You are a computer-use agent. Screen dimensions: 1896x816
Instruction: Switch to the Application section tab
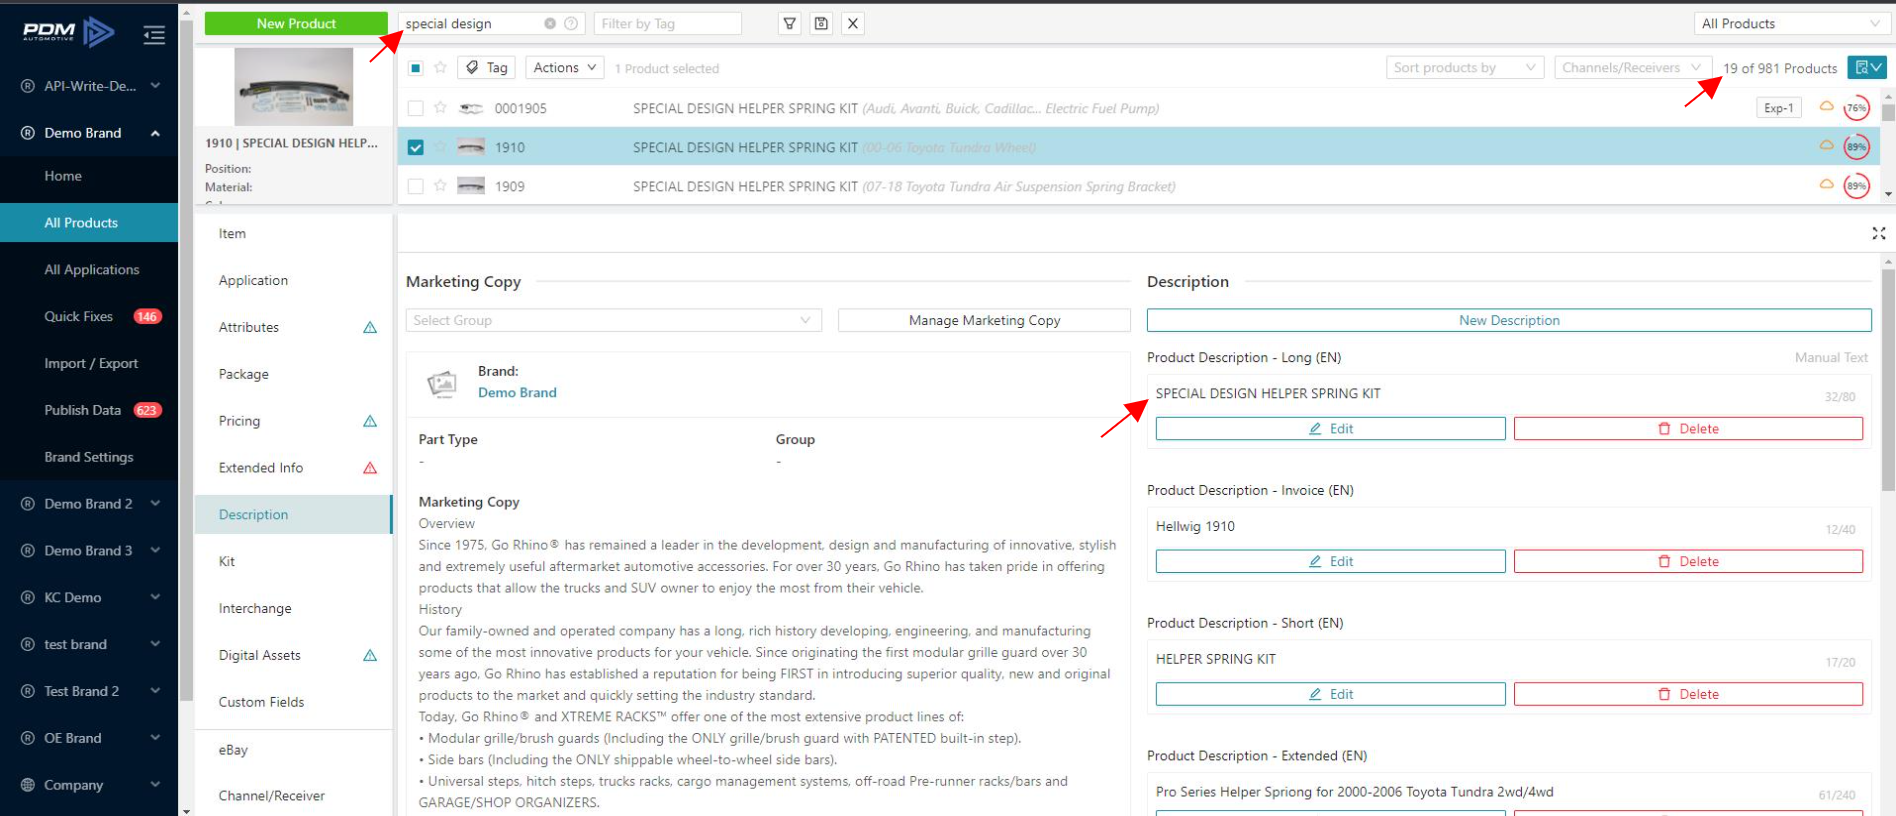pos(293,280)
